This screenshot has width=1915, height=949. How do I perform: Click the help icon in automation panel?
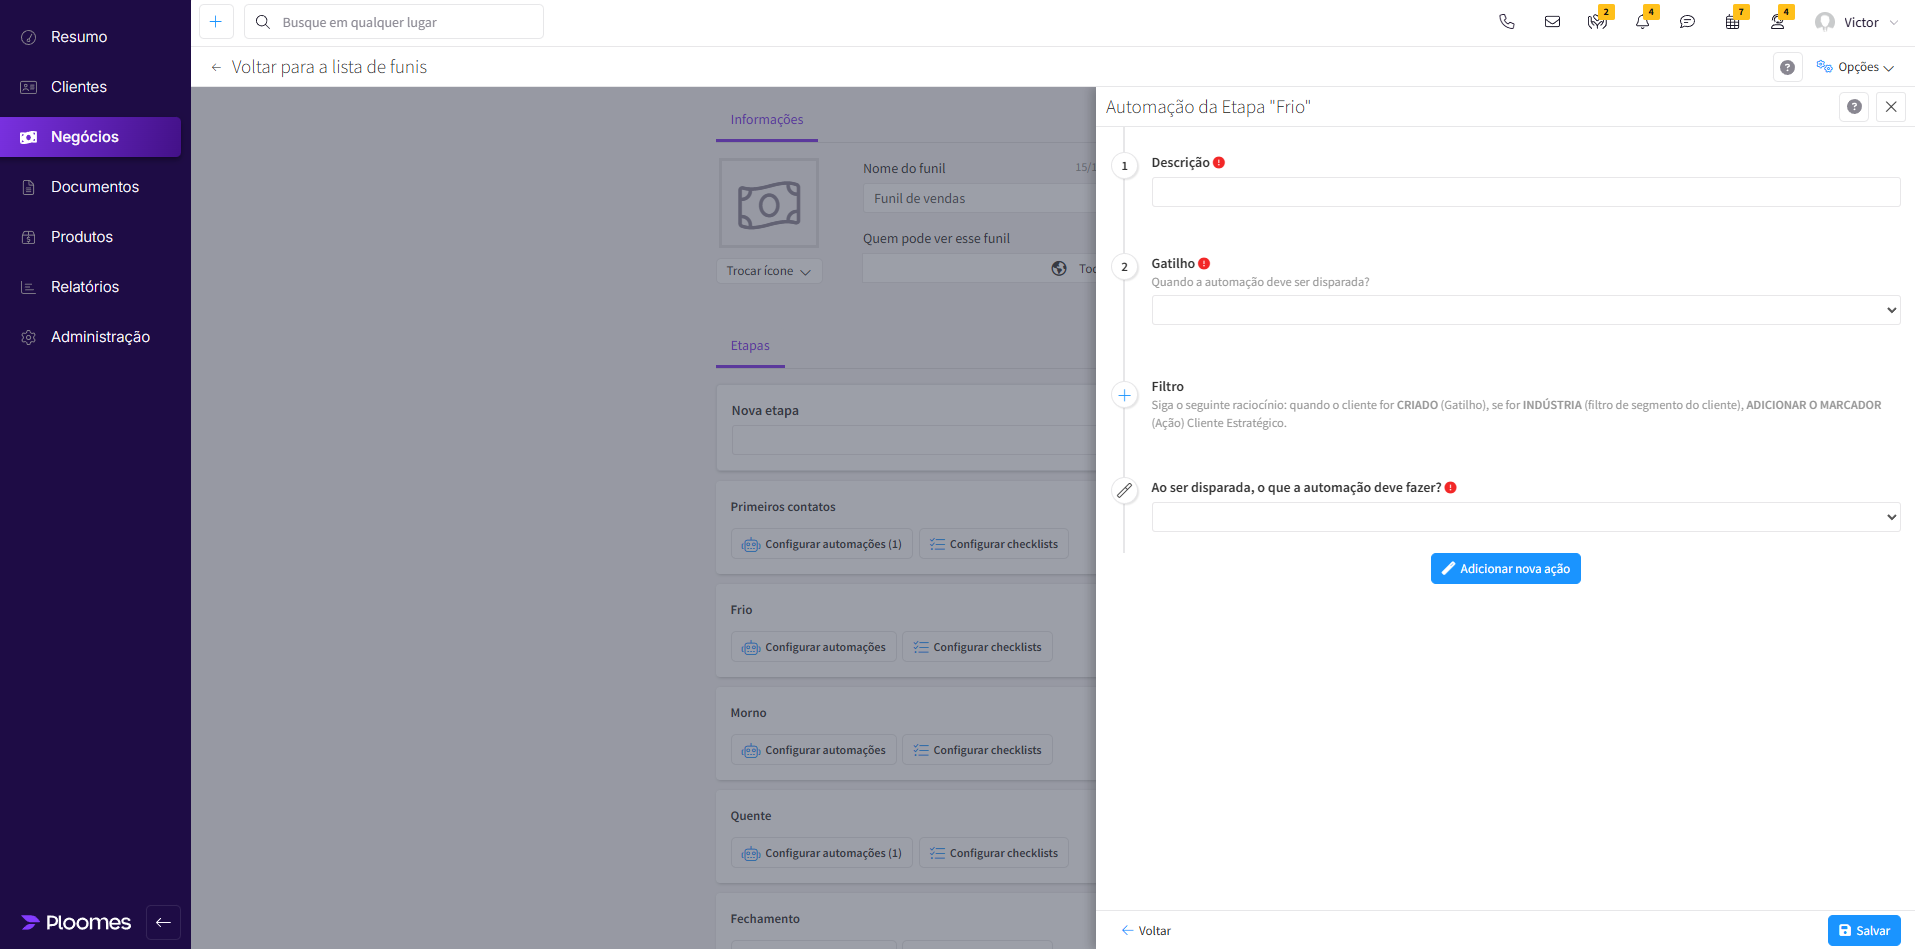coord(1854,107)
